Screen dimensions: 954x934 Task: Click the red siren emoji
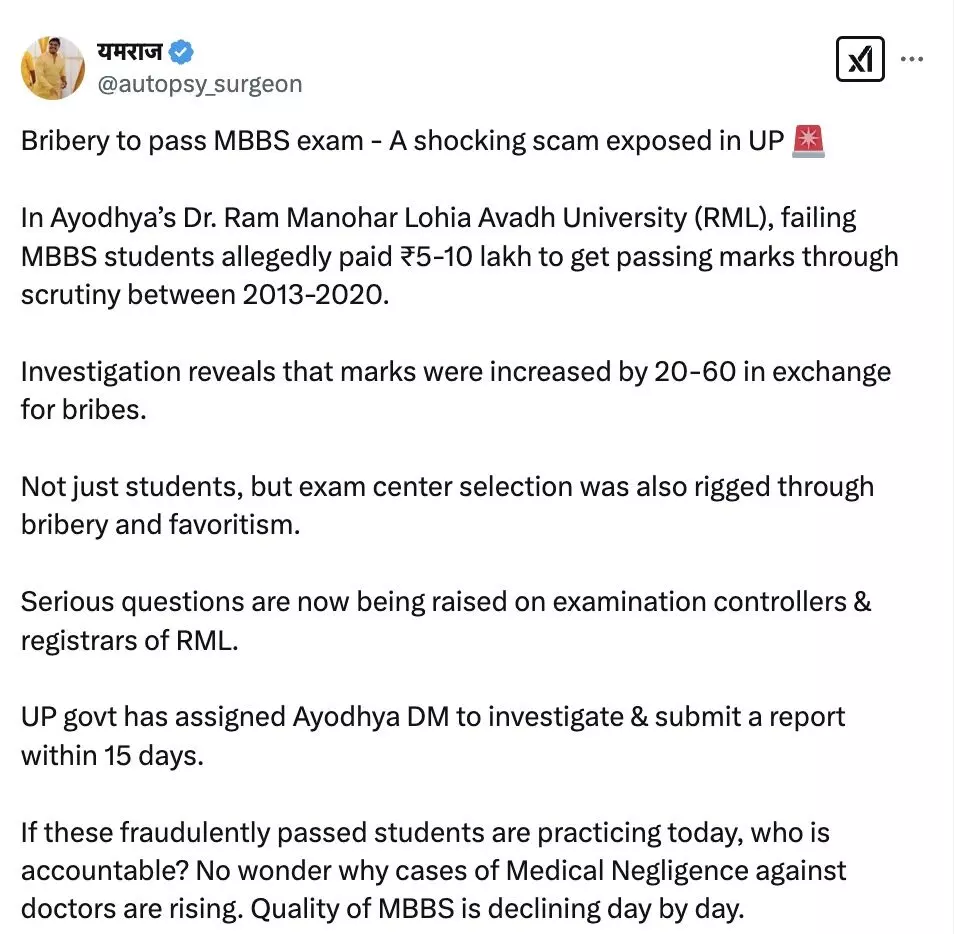click(807, 141)
